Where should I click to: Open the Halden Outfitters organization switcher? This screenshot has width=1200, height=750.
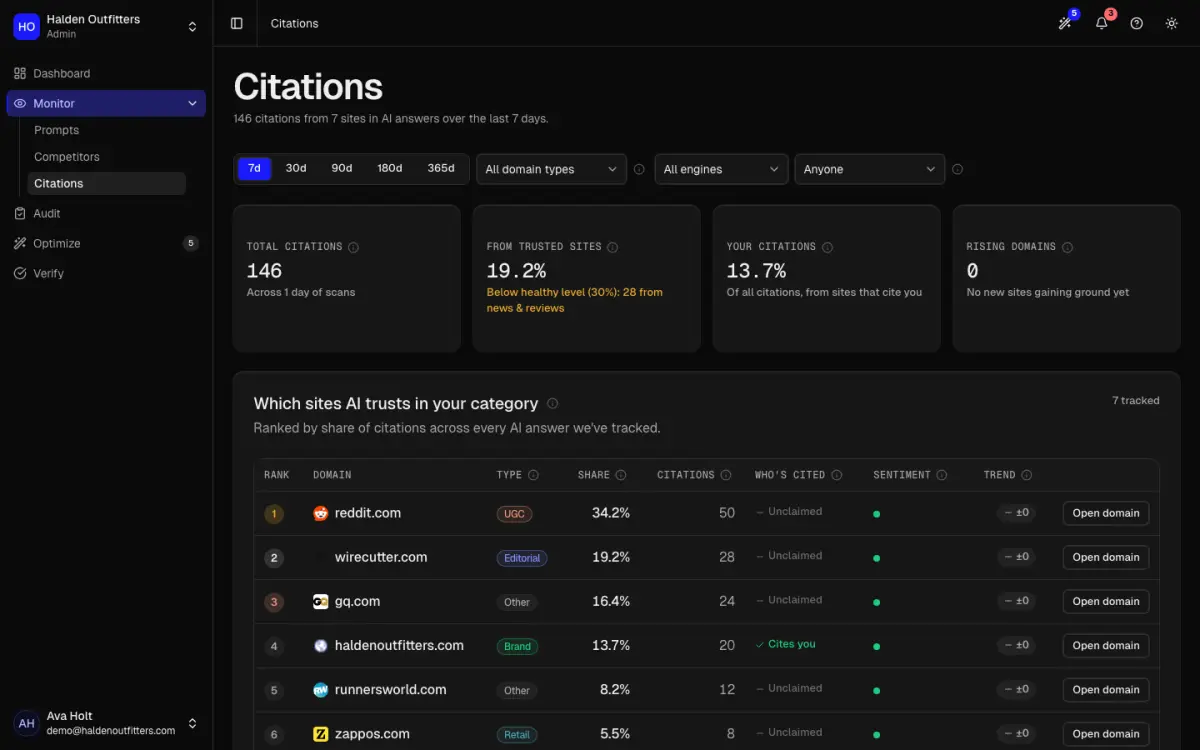click(x=106, y=27)
